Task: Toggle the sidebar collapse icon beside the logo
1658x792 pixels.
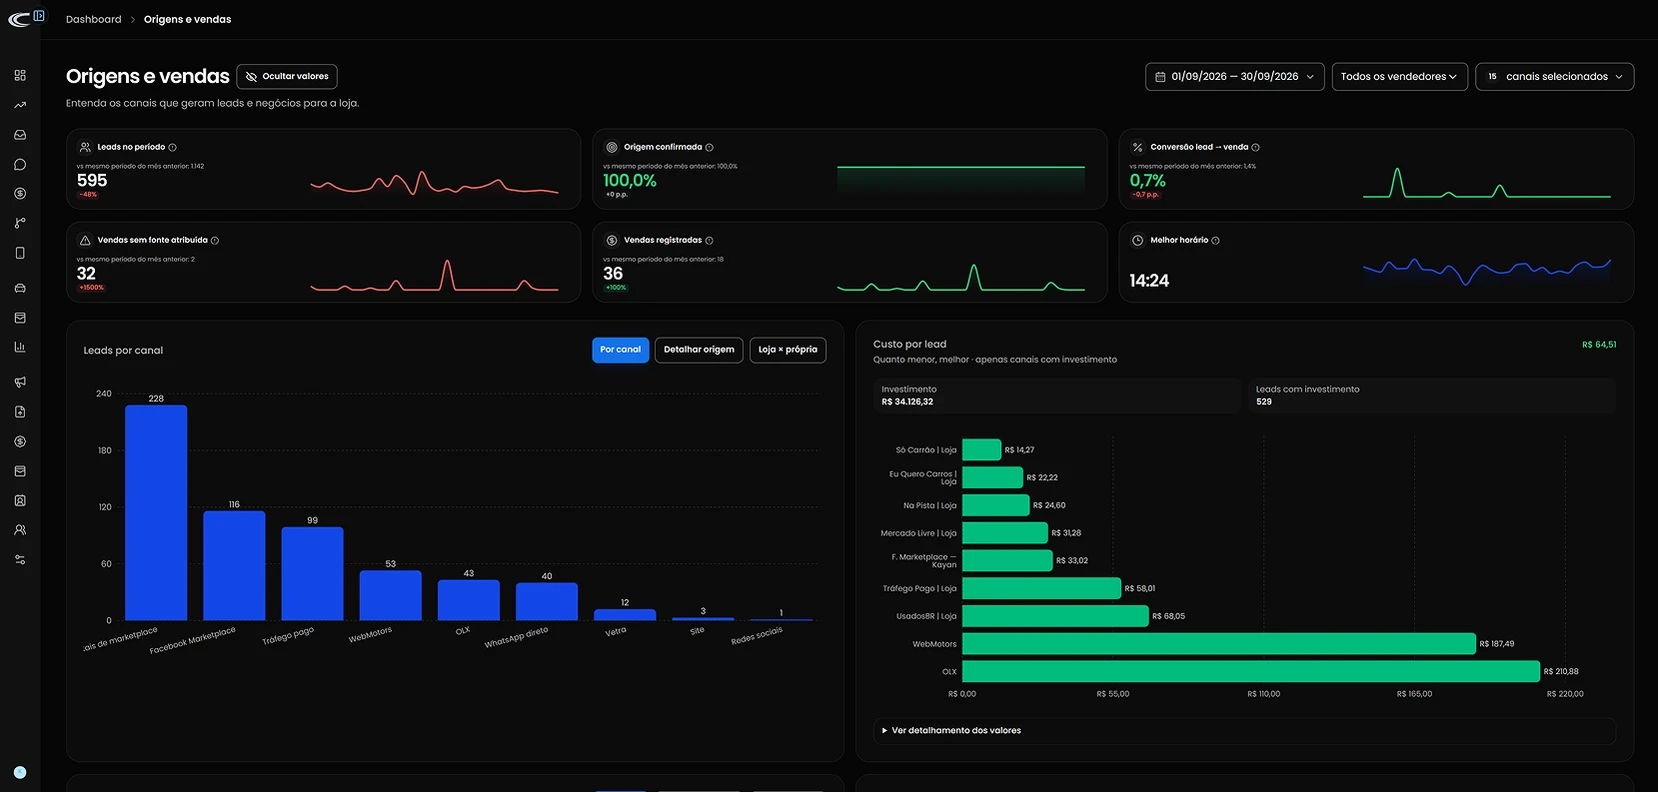Action: coord(39,16)
